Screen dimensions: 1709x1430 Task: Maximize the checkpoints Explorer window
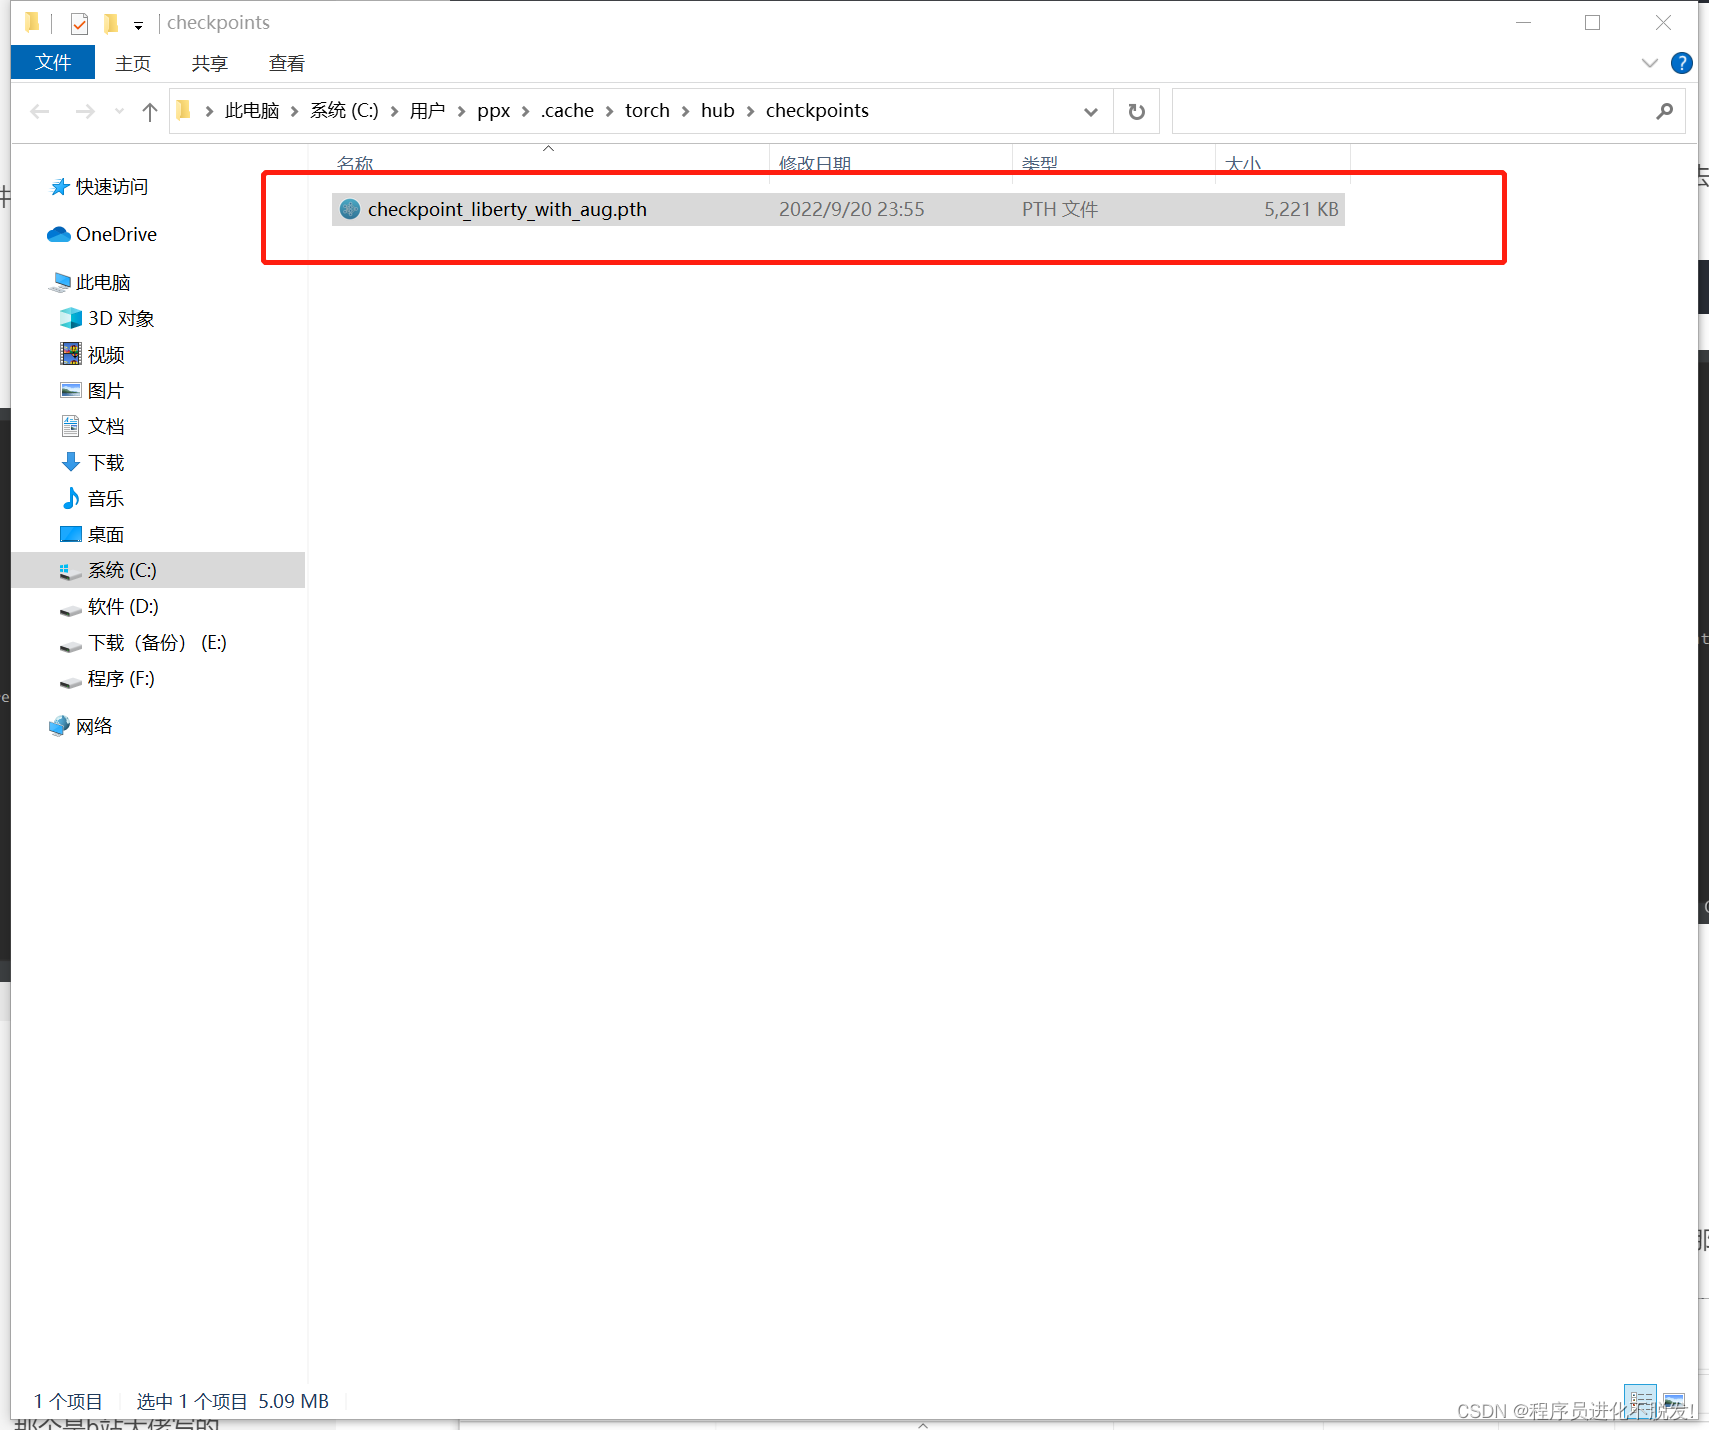tap(1593, 22)
